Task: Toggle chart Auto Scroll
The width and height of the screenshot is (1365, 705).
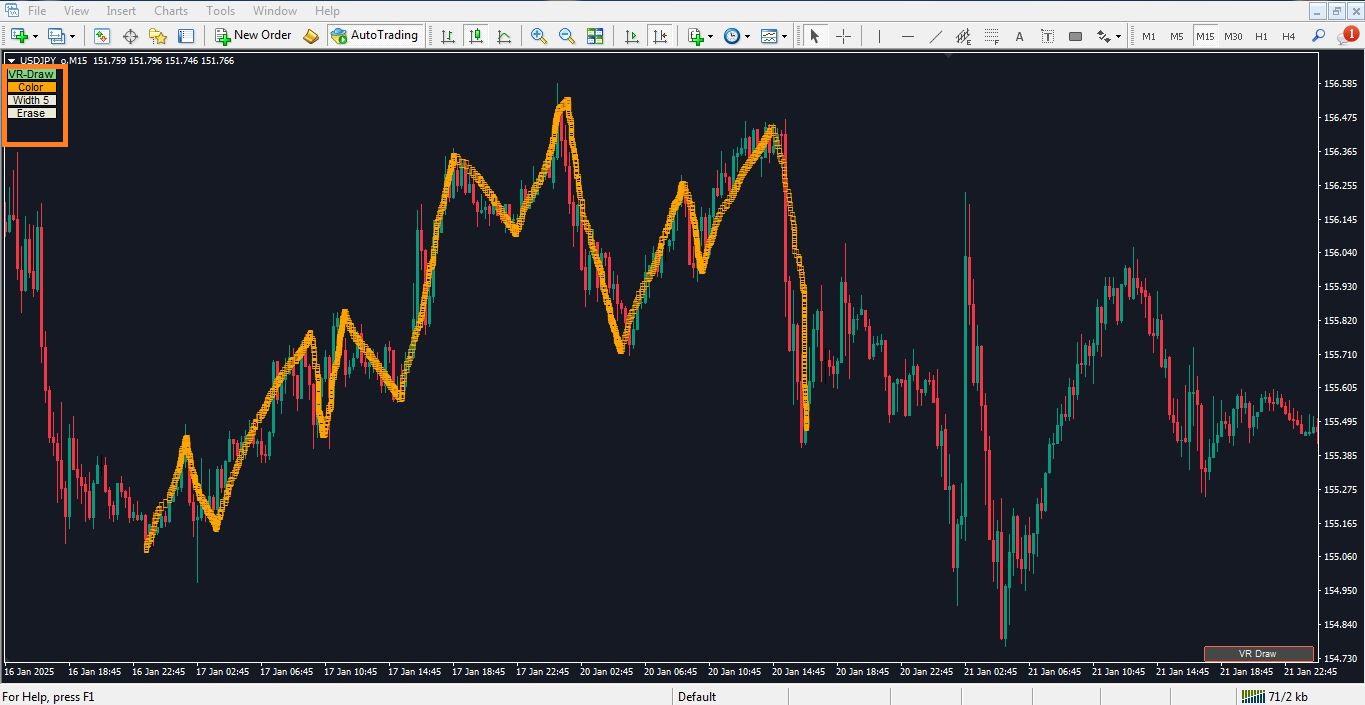Action: 632,36
